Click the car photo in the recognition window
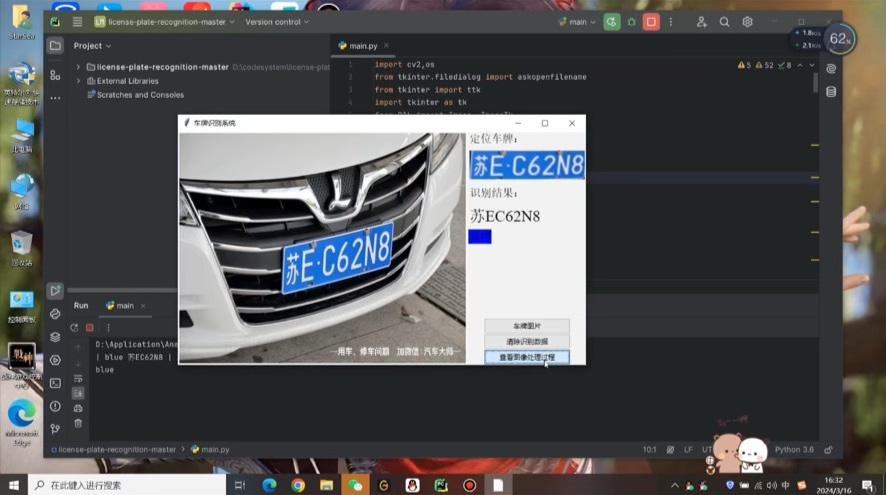 (322, 248)
